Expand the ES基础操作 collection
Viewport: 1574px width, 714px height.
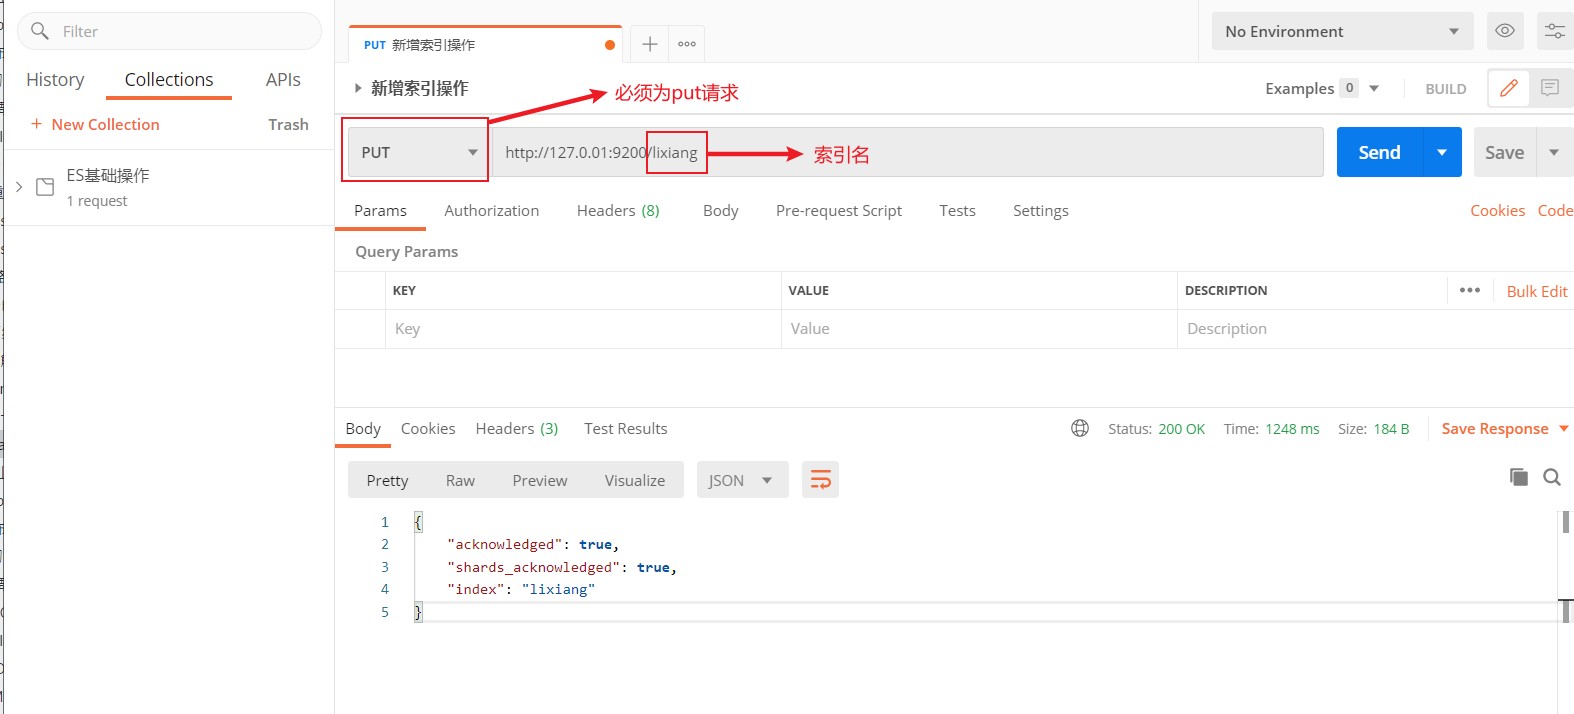point(19,187)
